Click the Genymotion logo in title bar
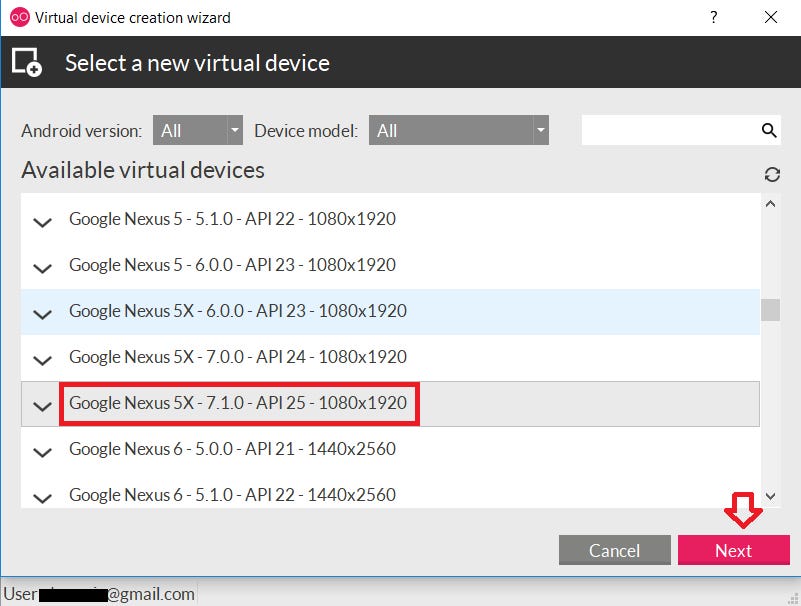Viewport: 801px width, 606px height. coord(20,17)
